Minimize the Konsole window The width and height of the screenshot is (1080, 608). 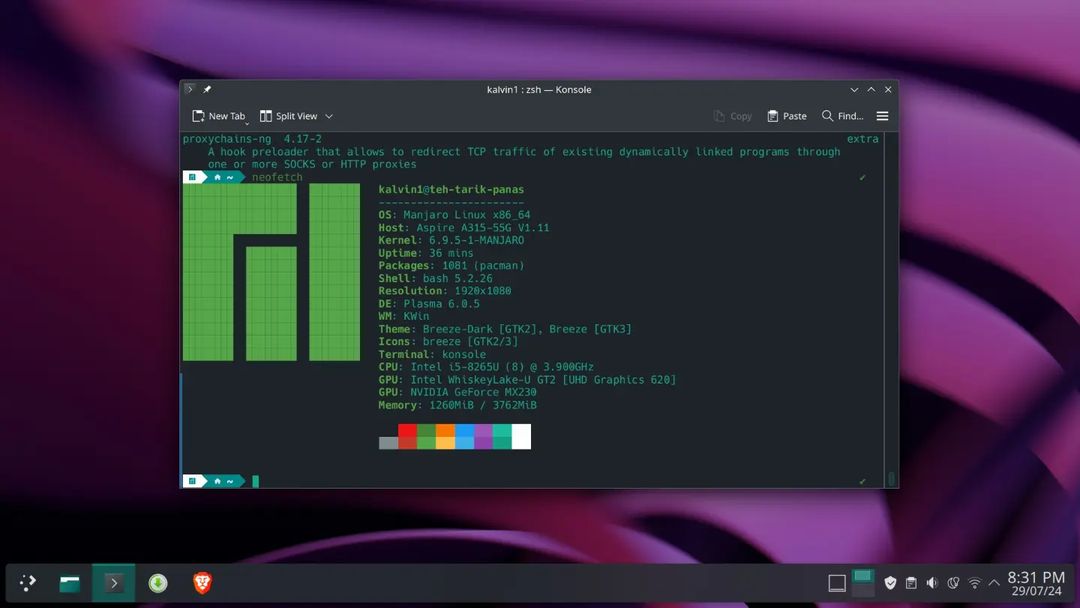(854, 90)
